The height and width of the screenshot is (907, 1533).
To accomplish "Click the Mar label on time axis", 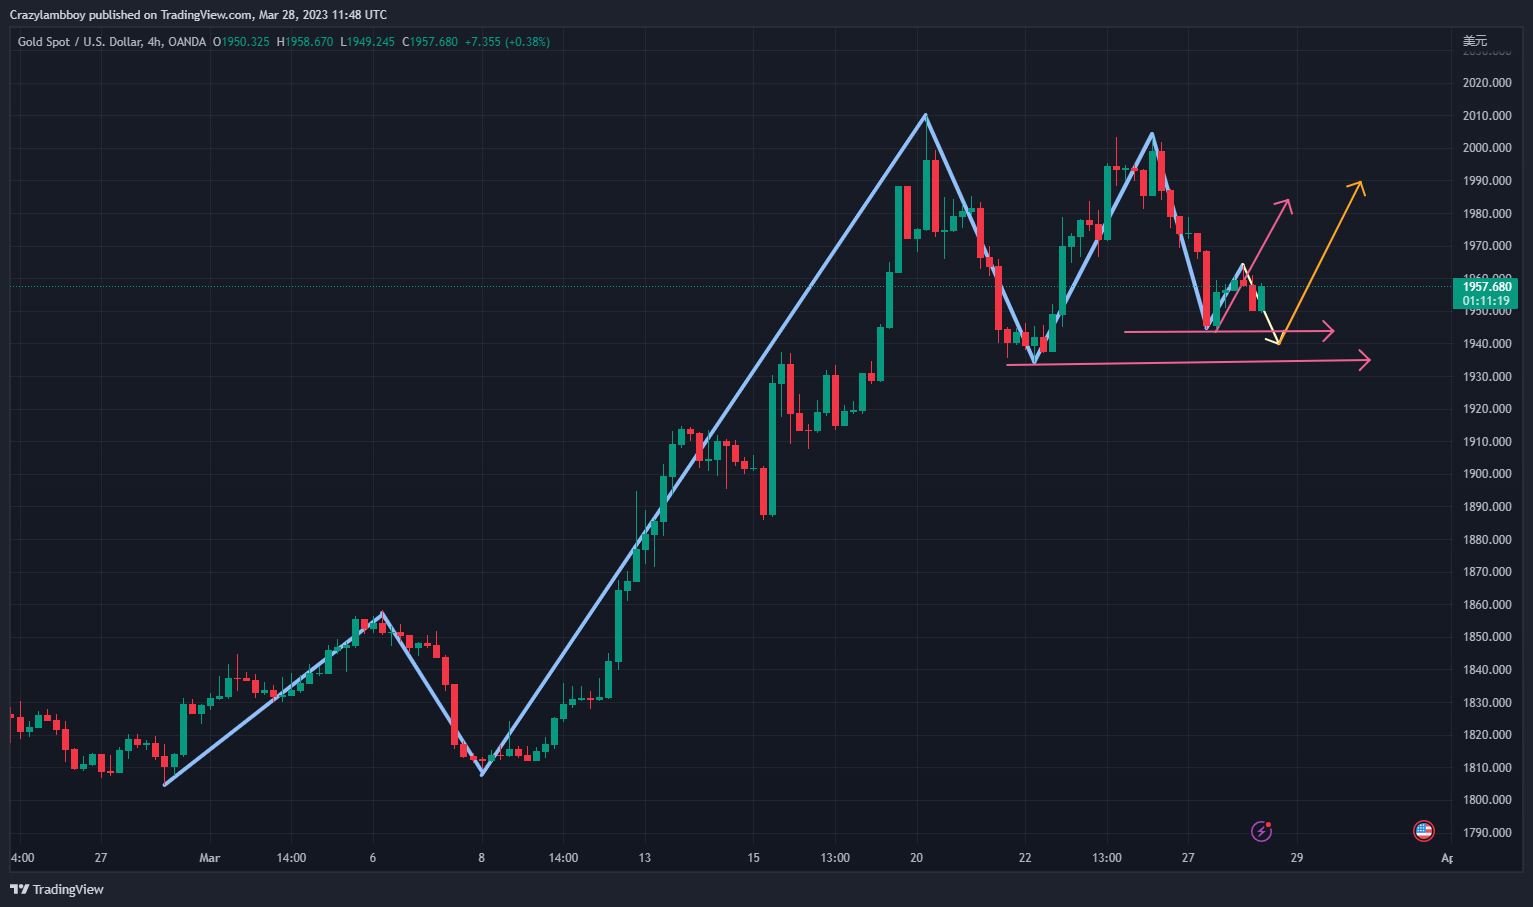I will coord(209,858).
